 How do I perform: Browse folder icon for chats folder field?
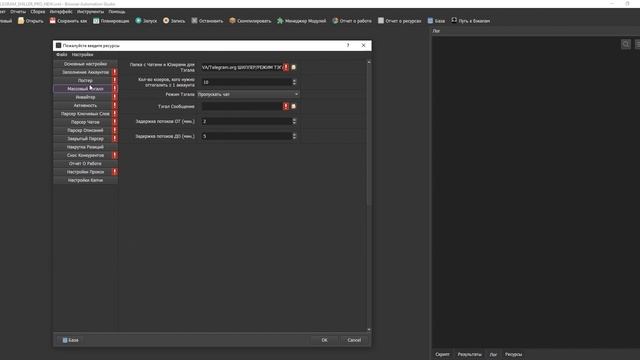pyautogui.click(x=293, y=67)
